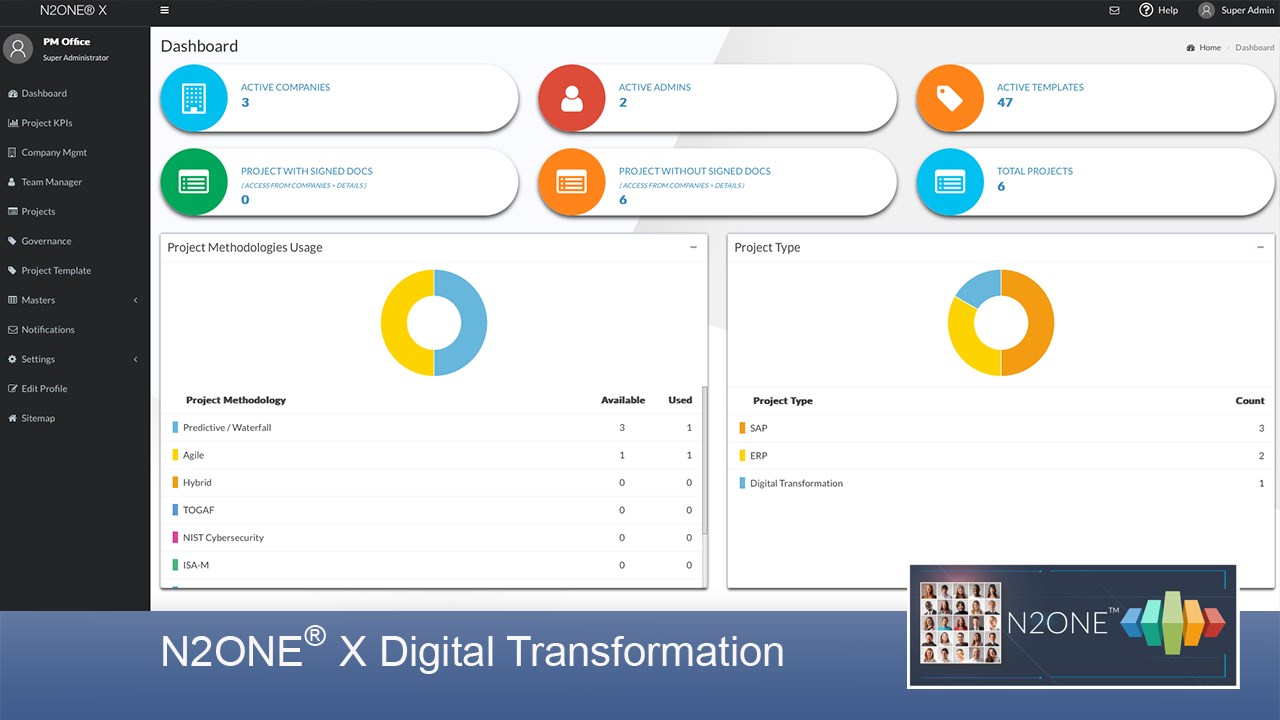
Task: Select the Digital Transformation project type row
Action: coord(1001,483)
